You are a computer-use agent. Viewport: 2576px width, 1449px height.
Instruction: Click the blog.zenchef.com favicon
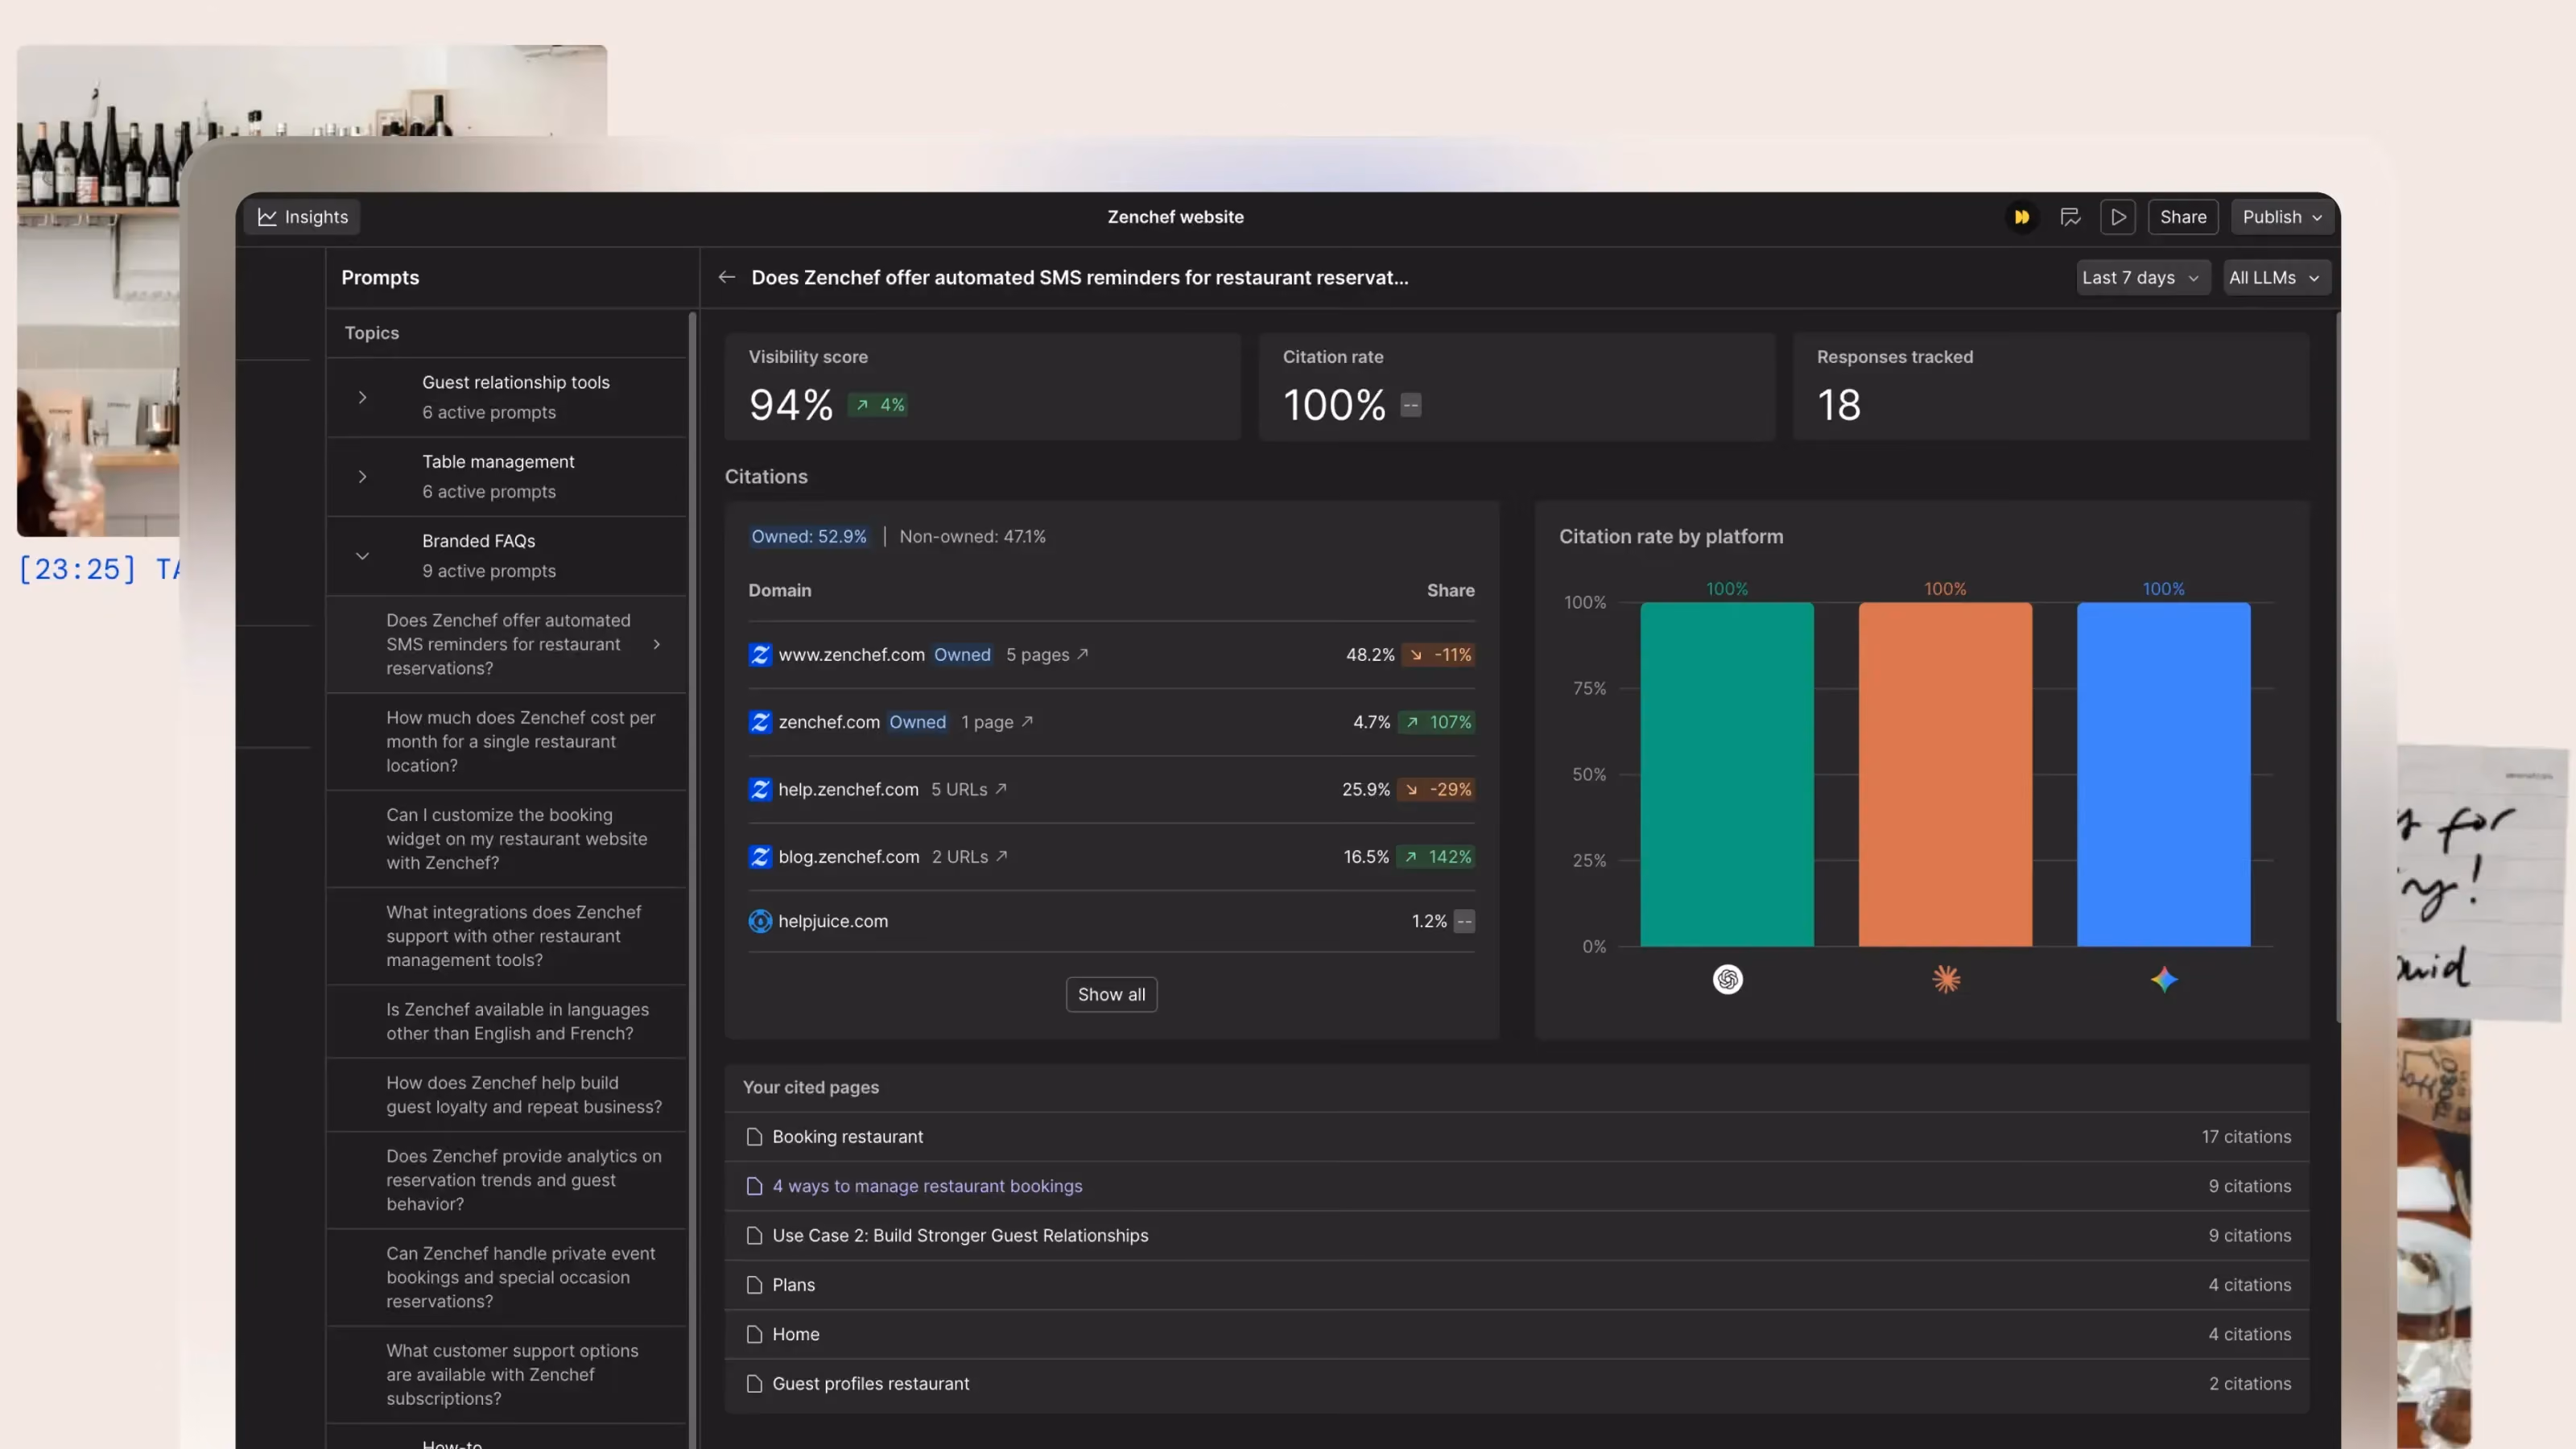[760, 856]
